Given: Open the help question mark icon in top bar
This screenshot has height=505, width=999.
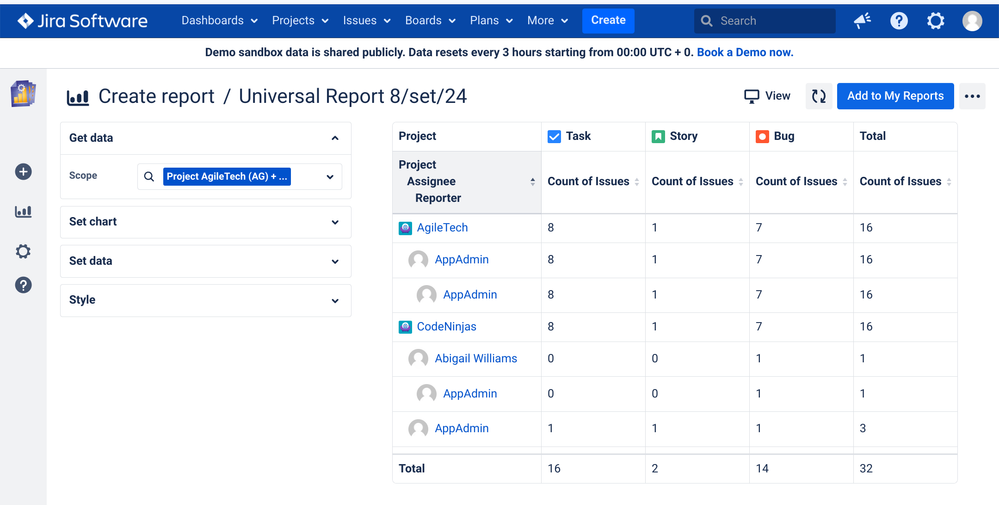Looking at the screenshot, I should (x=899, y=21).
